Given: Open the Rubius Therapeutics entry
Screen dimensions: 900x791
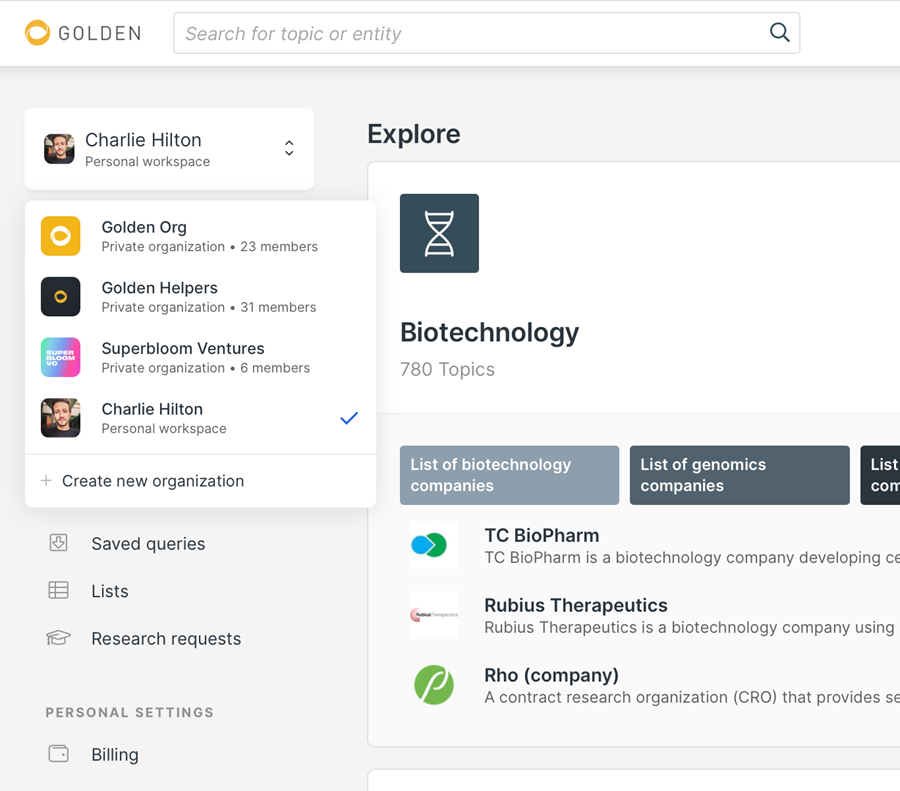Looking at the screenshot, I should tap(576, 605).
